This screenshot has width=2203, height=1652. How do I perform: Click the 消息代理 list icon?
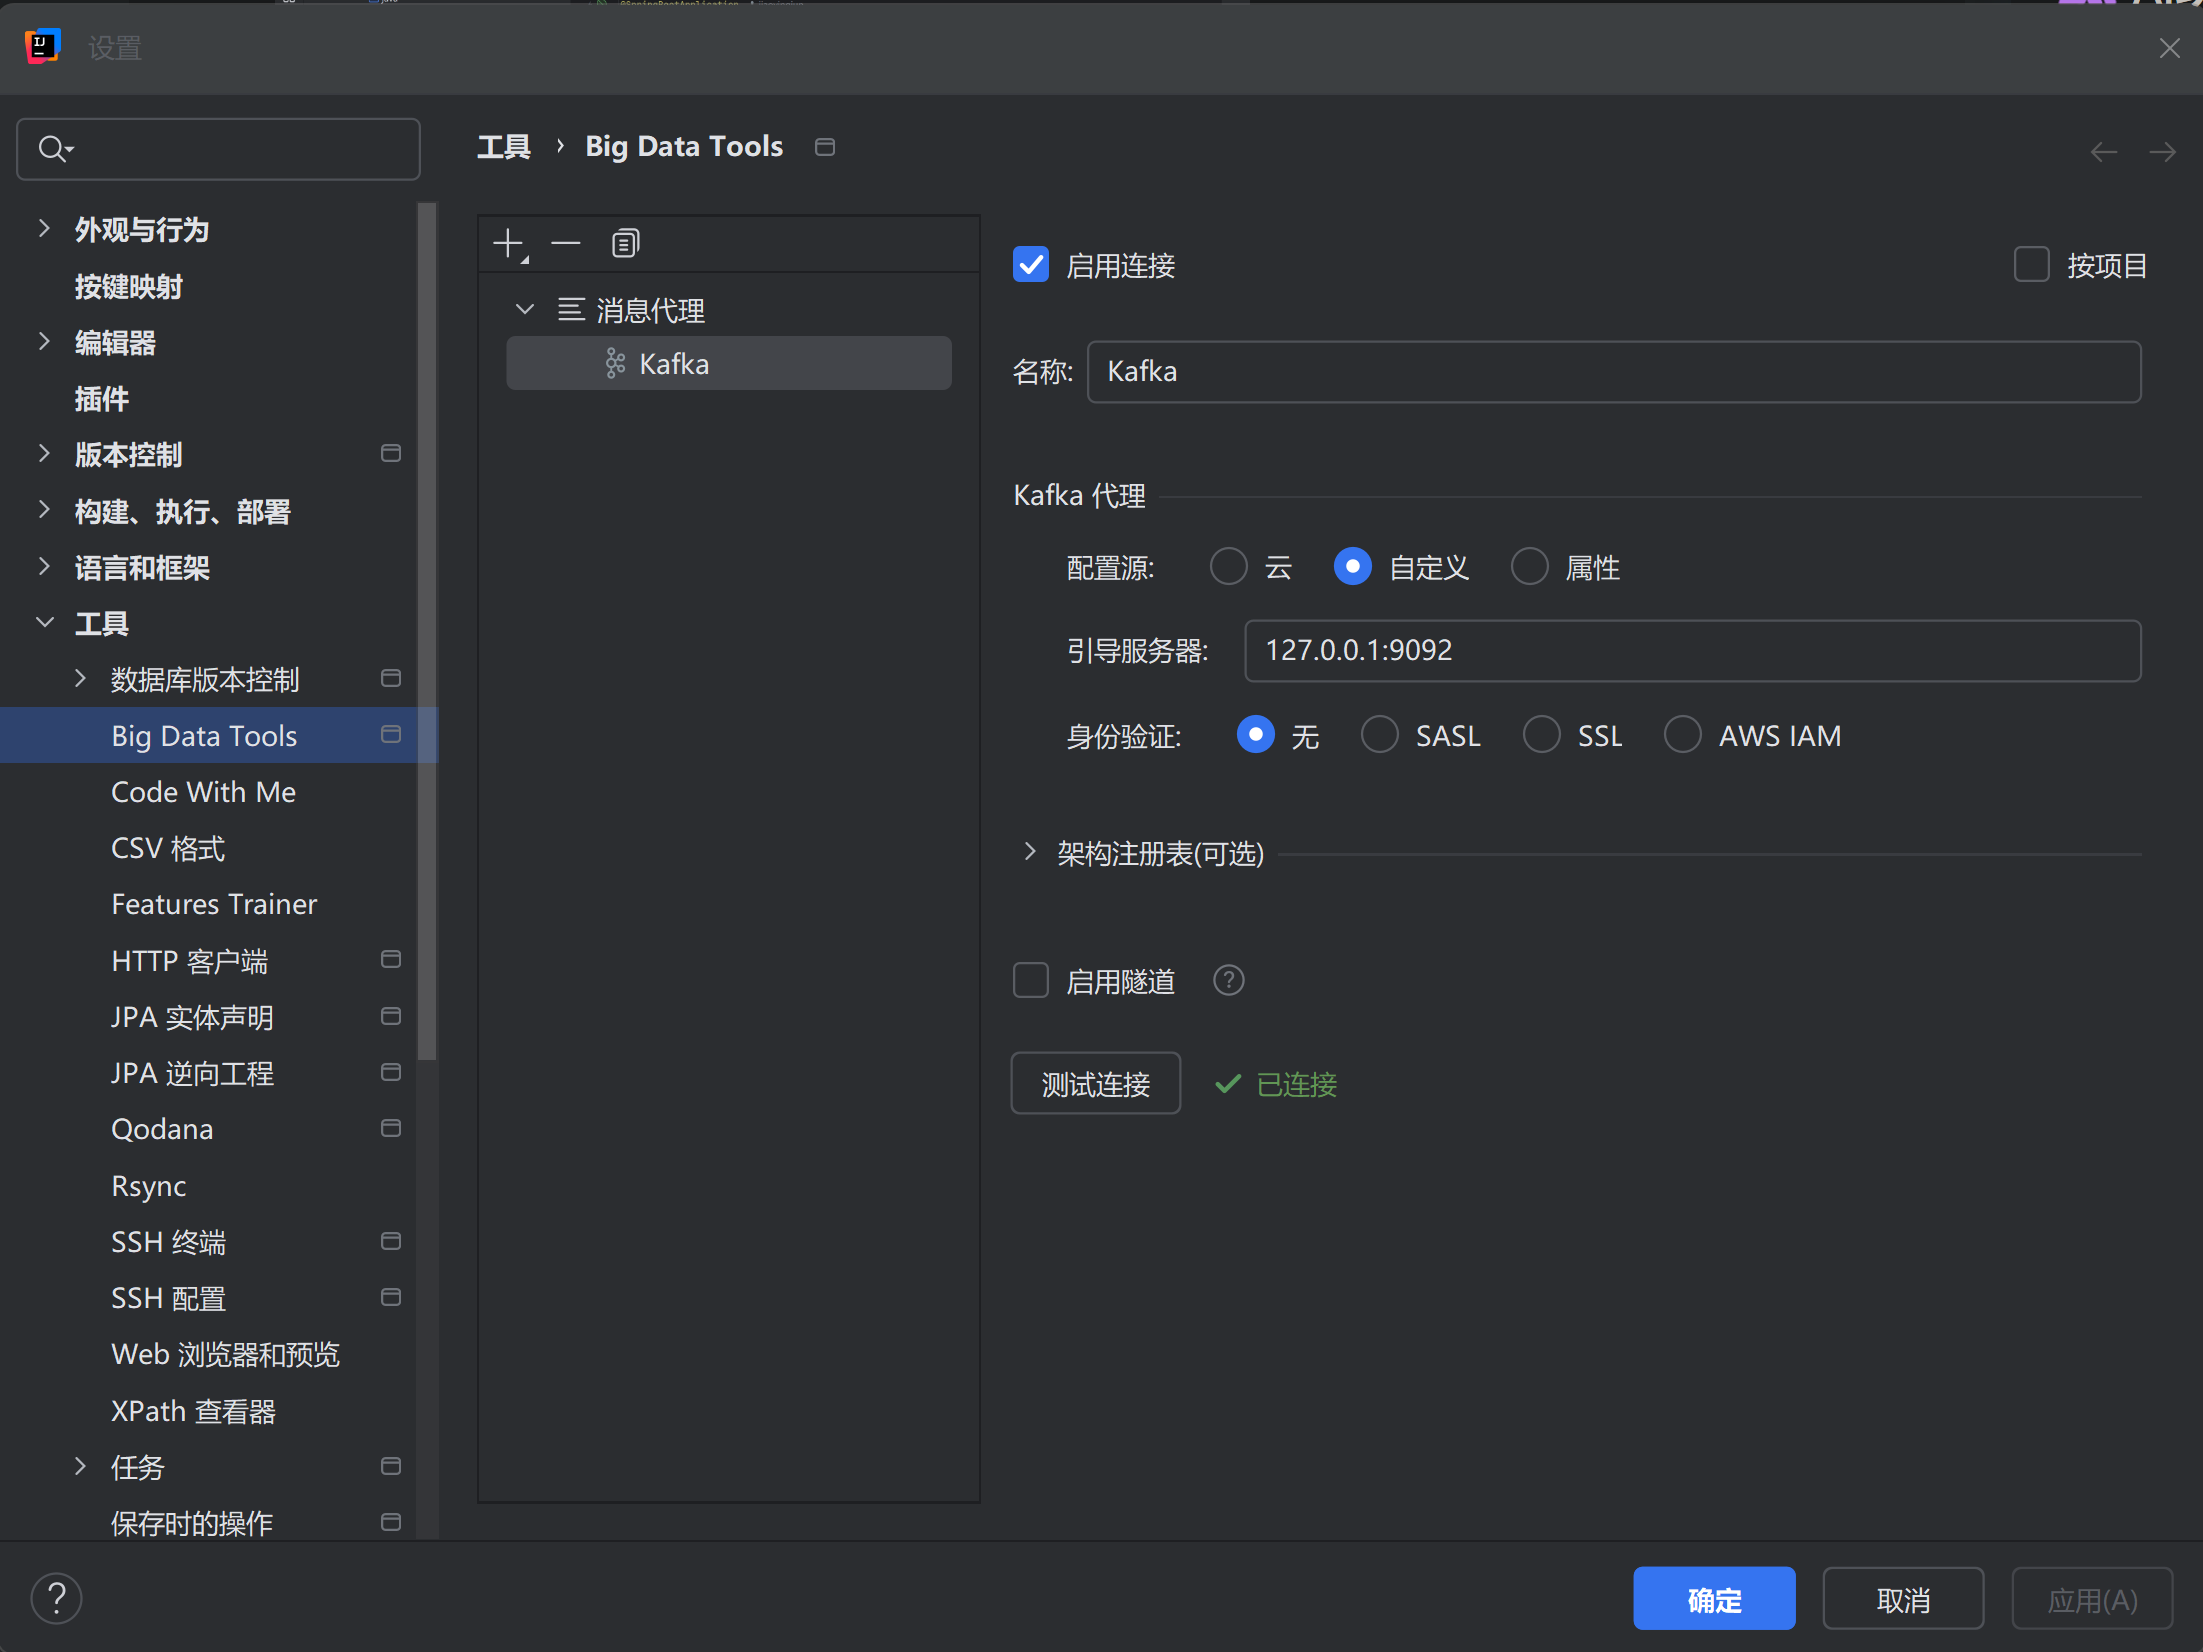(x=571, y=309)
